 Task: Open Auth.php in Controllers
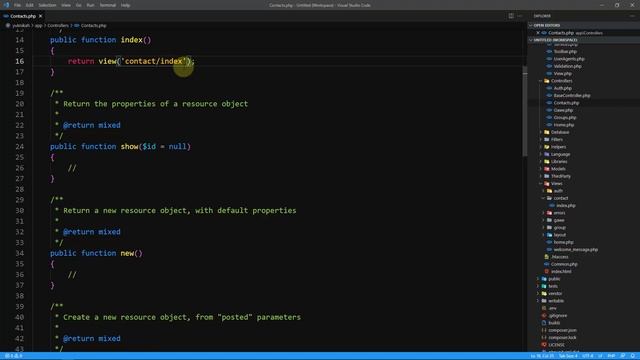coord(562,88)
